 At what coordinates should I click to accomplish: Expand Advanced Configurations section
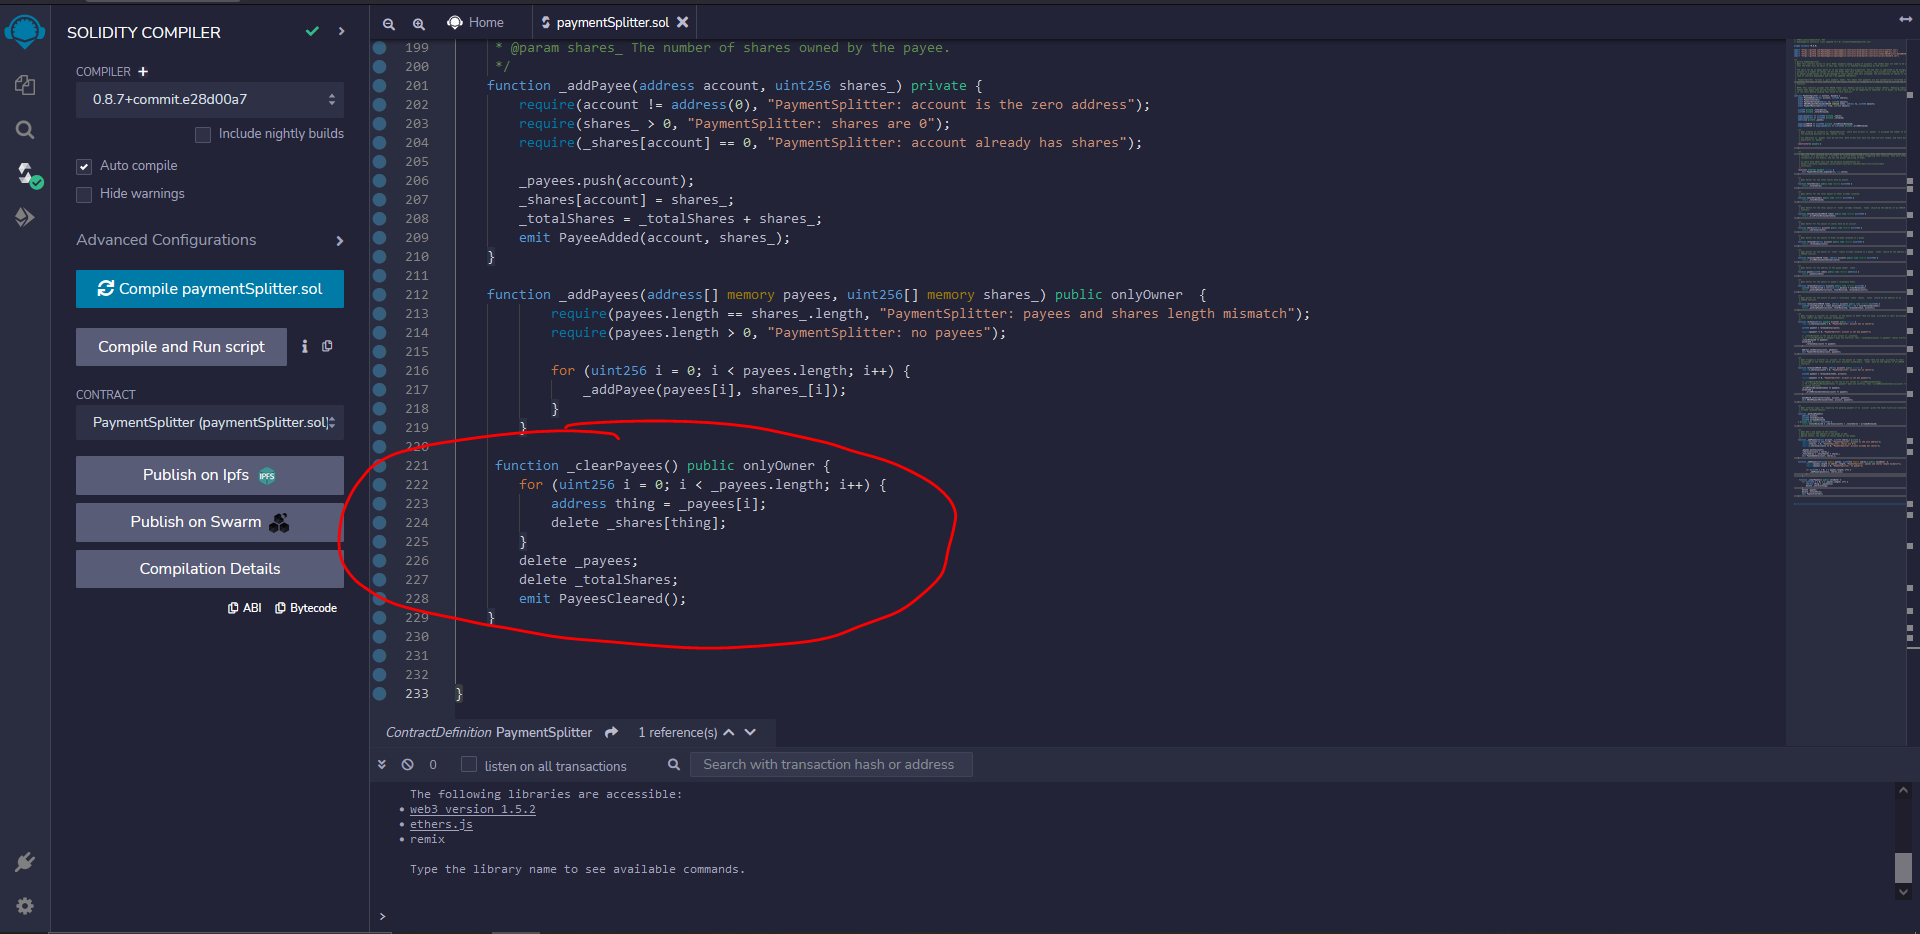210,240
